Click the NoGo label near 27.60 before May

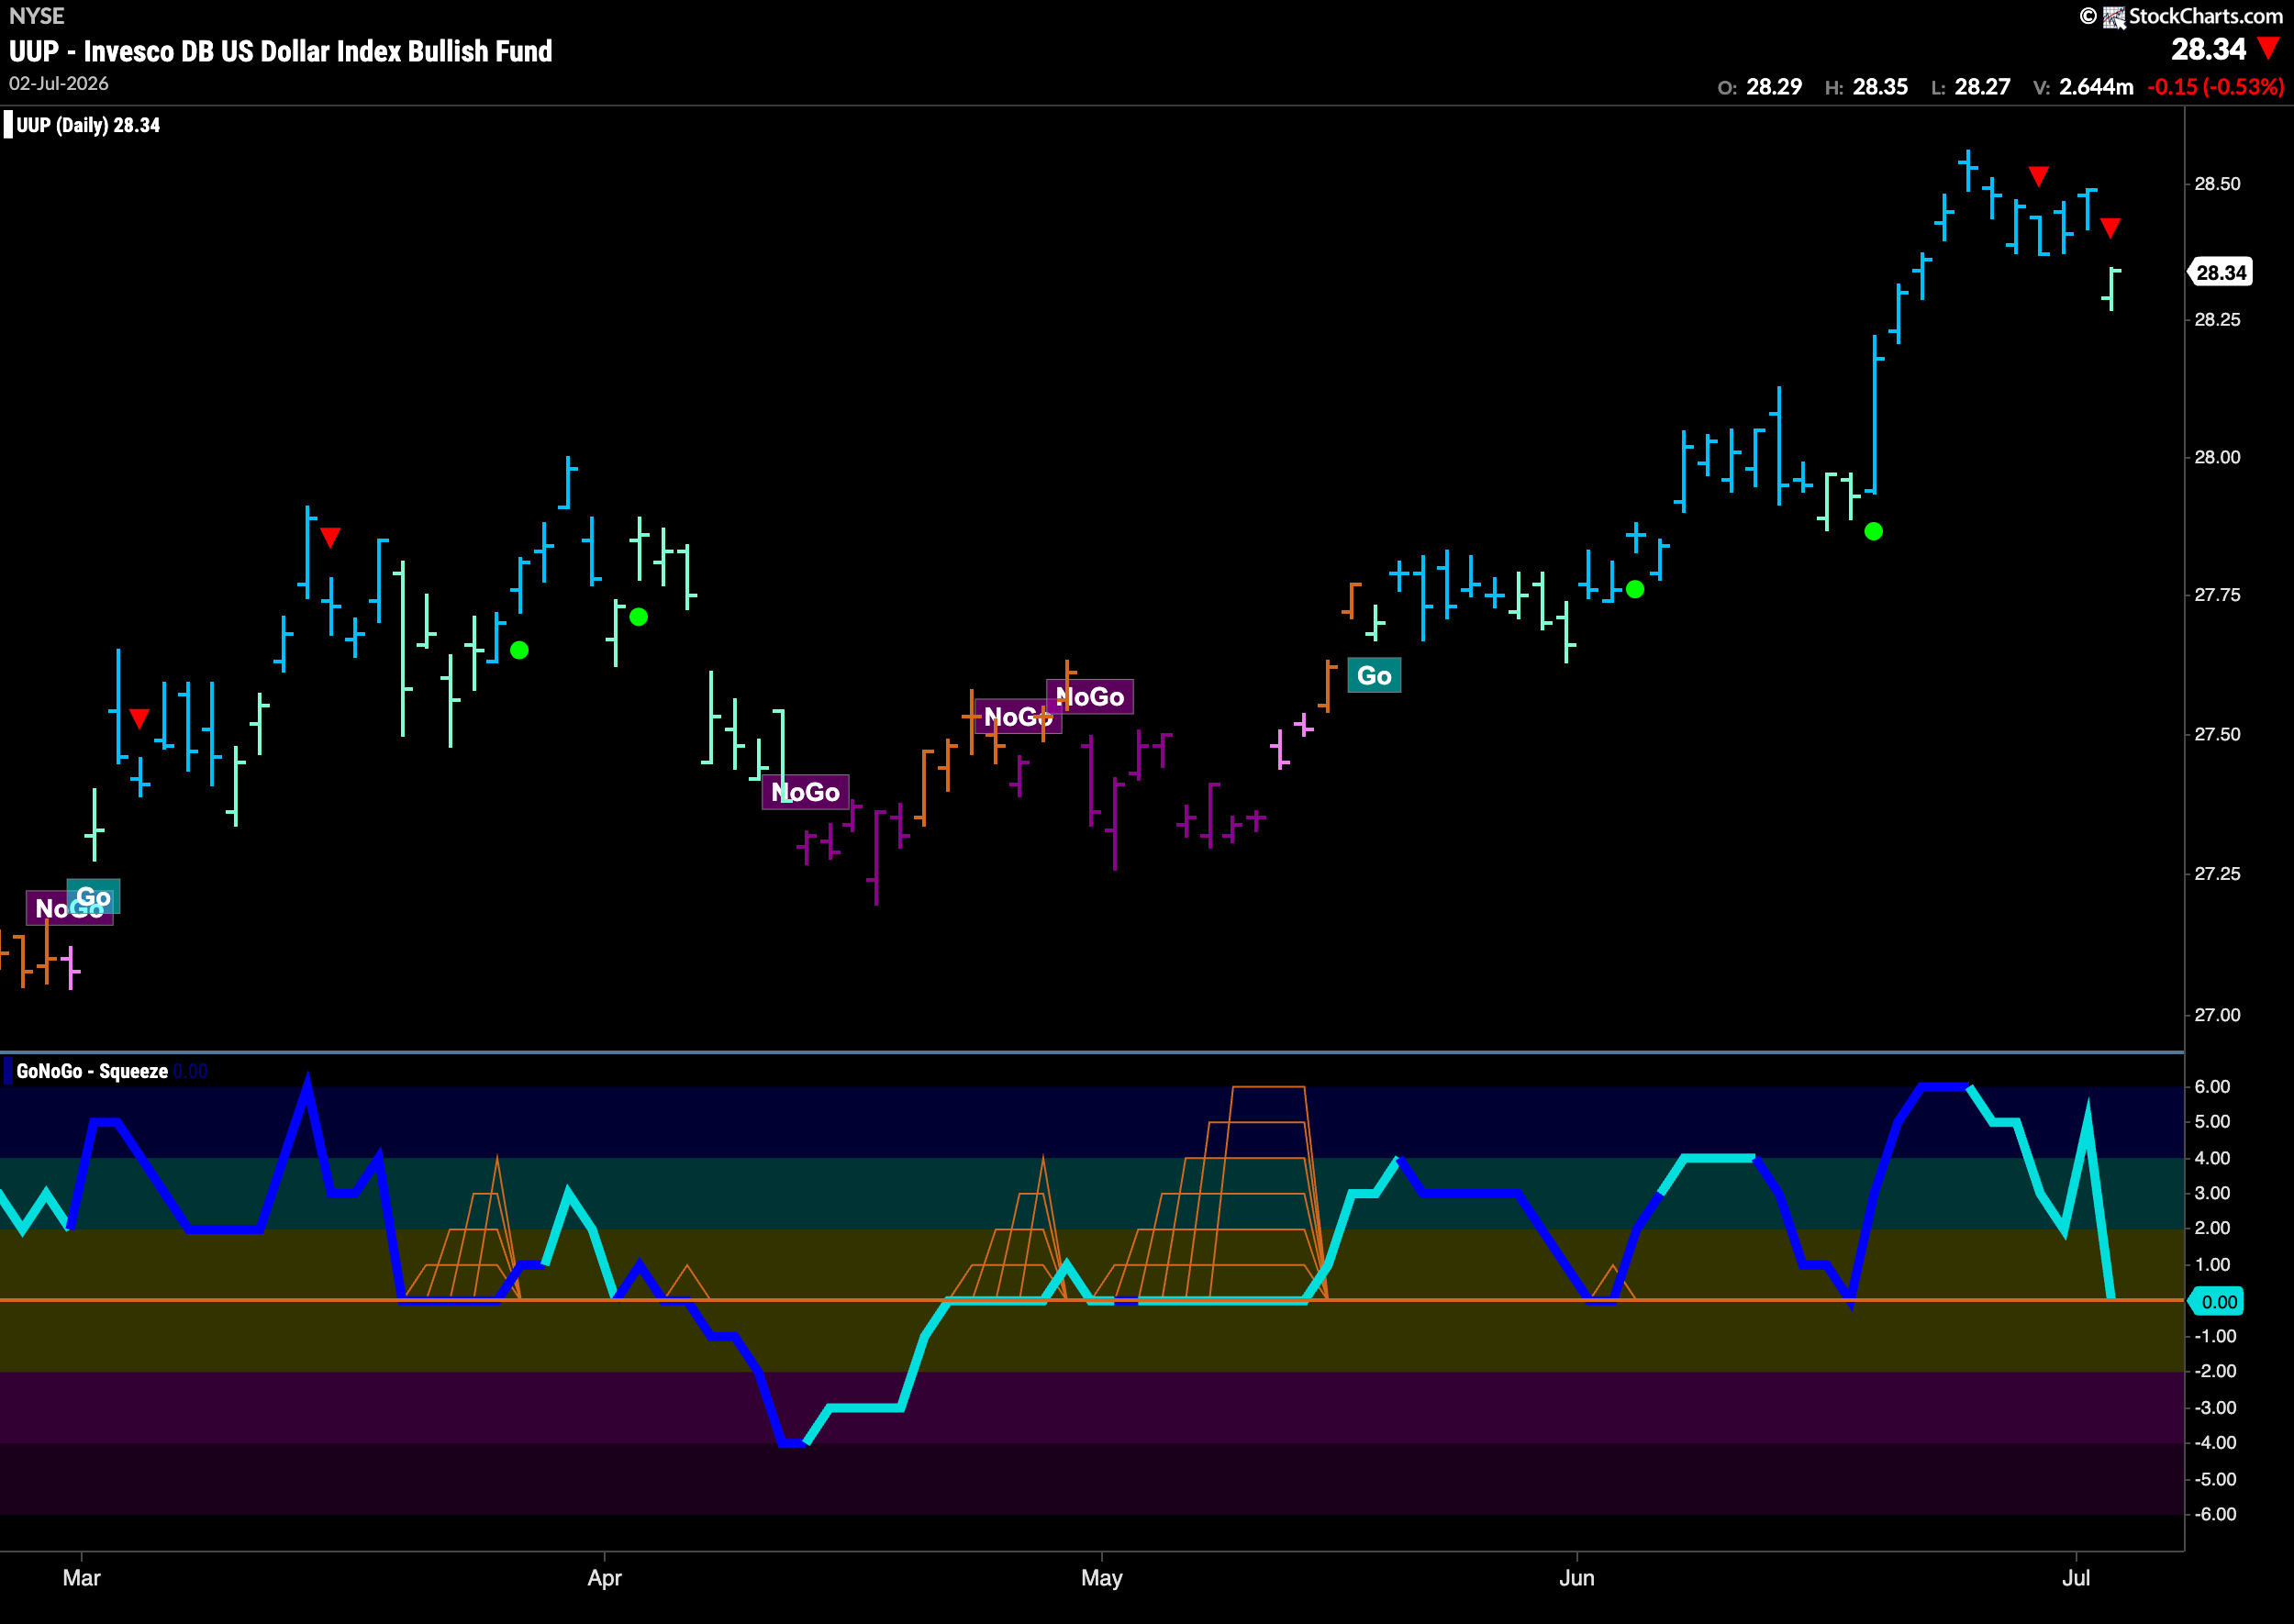(x=1090, y=696)
